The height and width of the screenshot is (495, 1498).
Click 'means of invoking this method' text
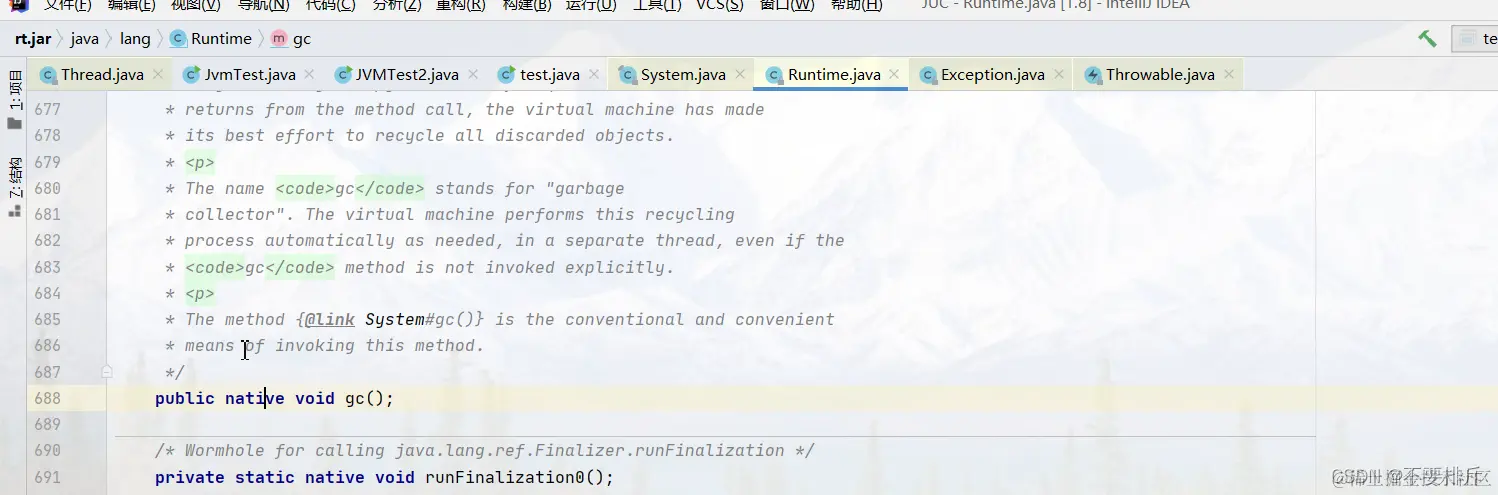(x=334, y=346)
